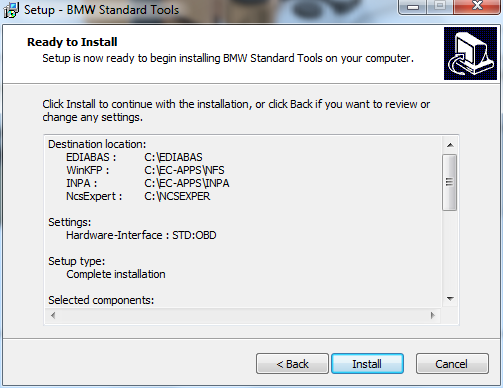Click the Selected components heading
This screenshot has width=503, height=388.
101,300
